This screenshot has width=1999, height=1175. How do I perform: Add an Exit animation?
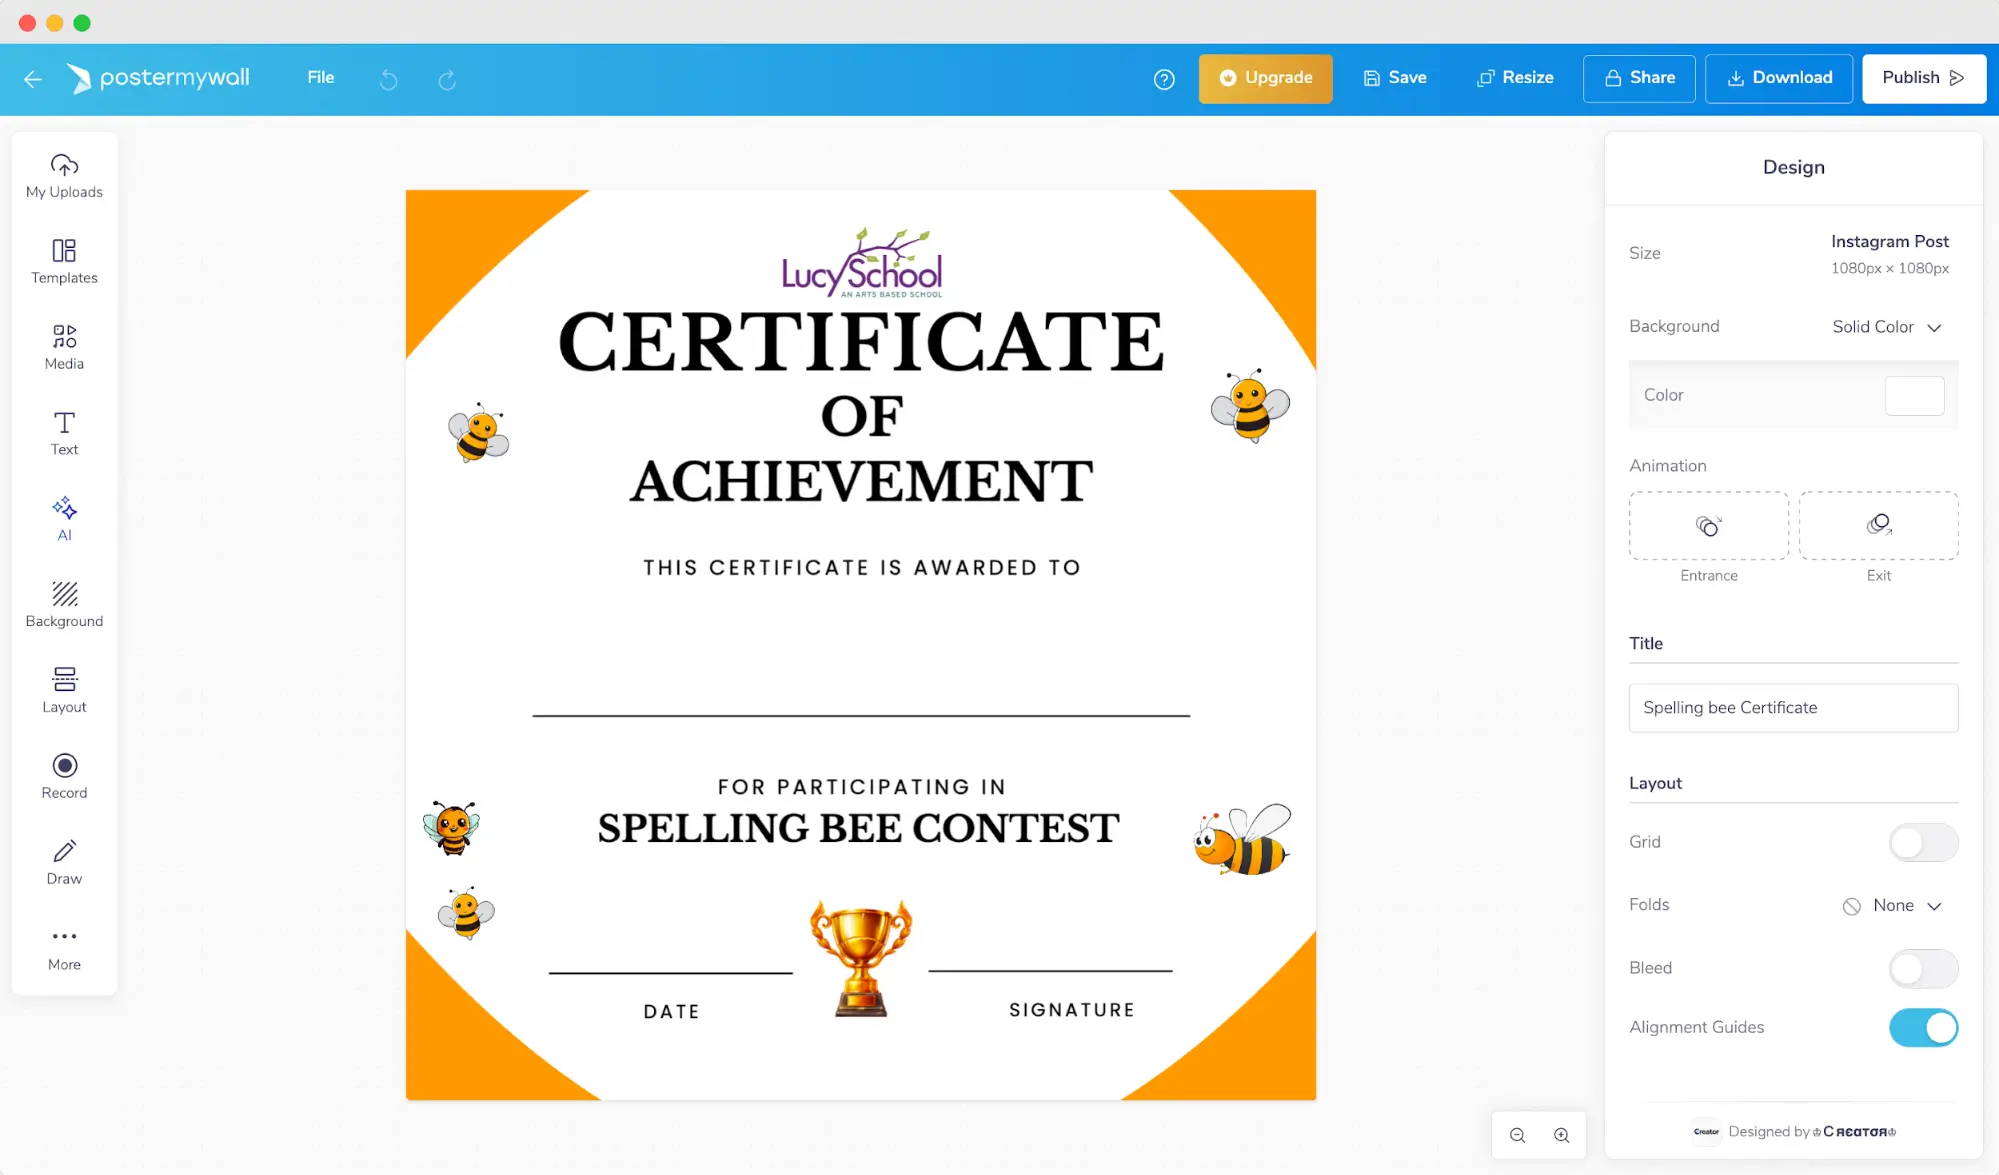click(1878, 525)
